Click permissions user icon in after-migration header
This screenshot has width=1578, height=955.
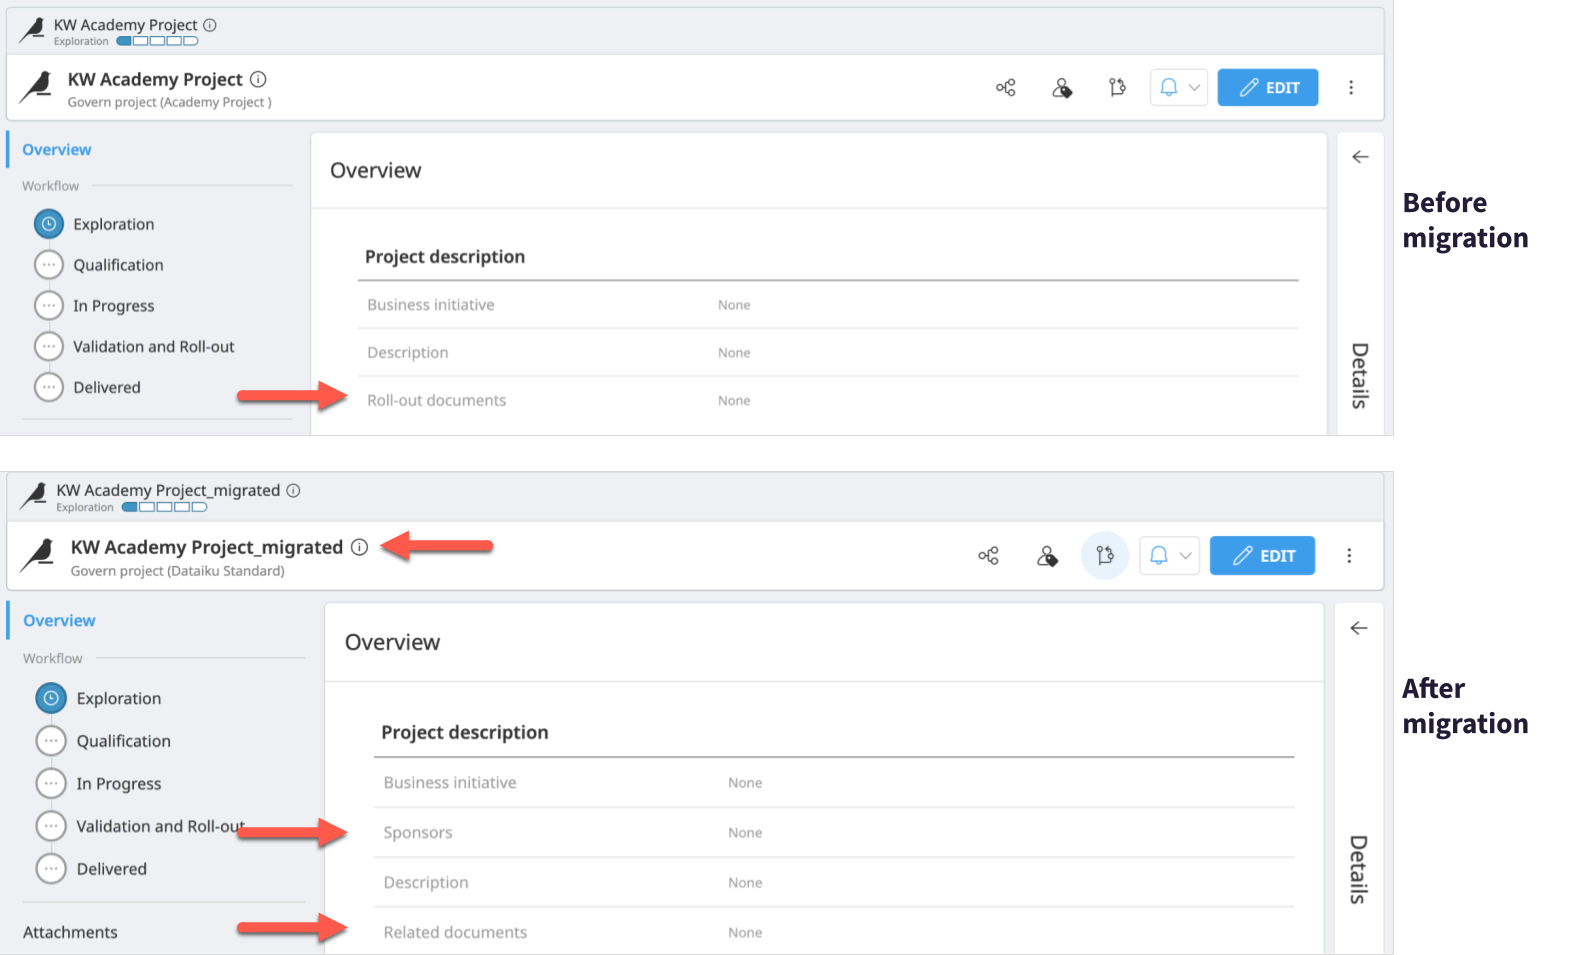(1047, 556)
